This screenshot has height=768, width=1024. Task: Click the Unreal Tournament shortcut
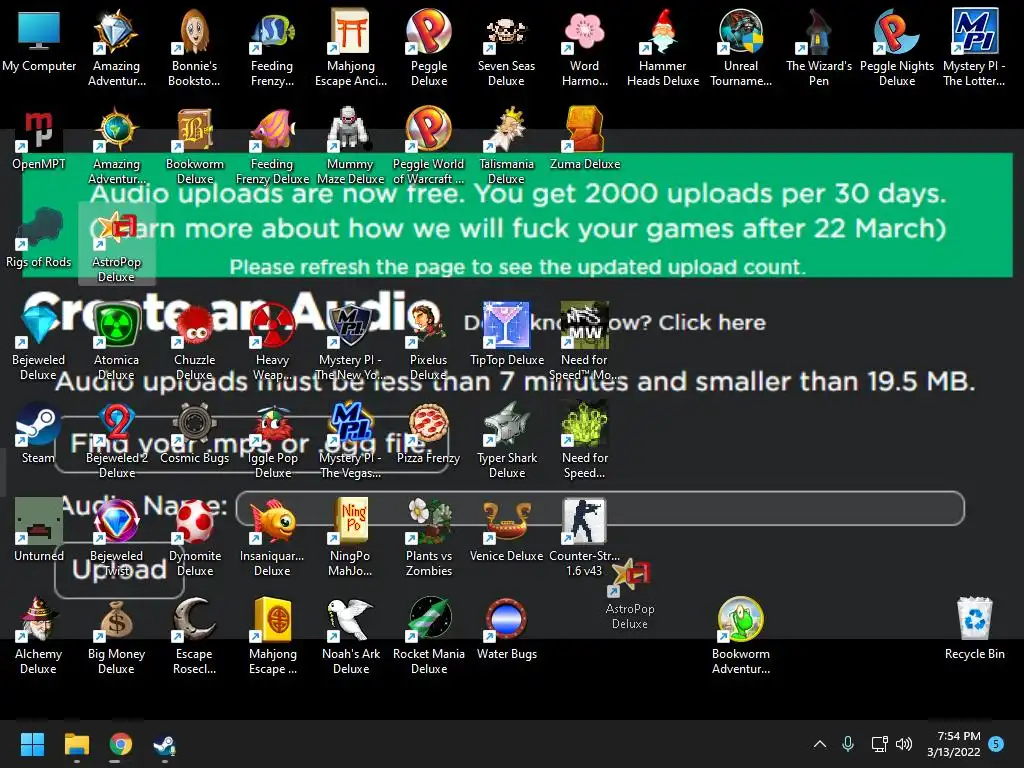point(741,46)
